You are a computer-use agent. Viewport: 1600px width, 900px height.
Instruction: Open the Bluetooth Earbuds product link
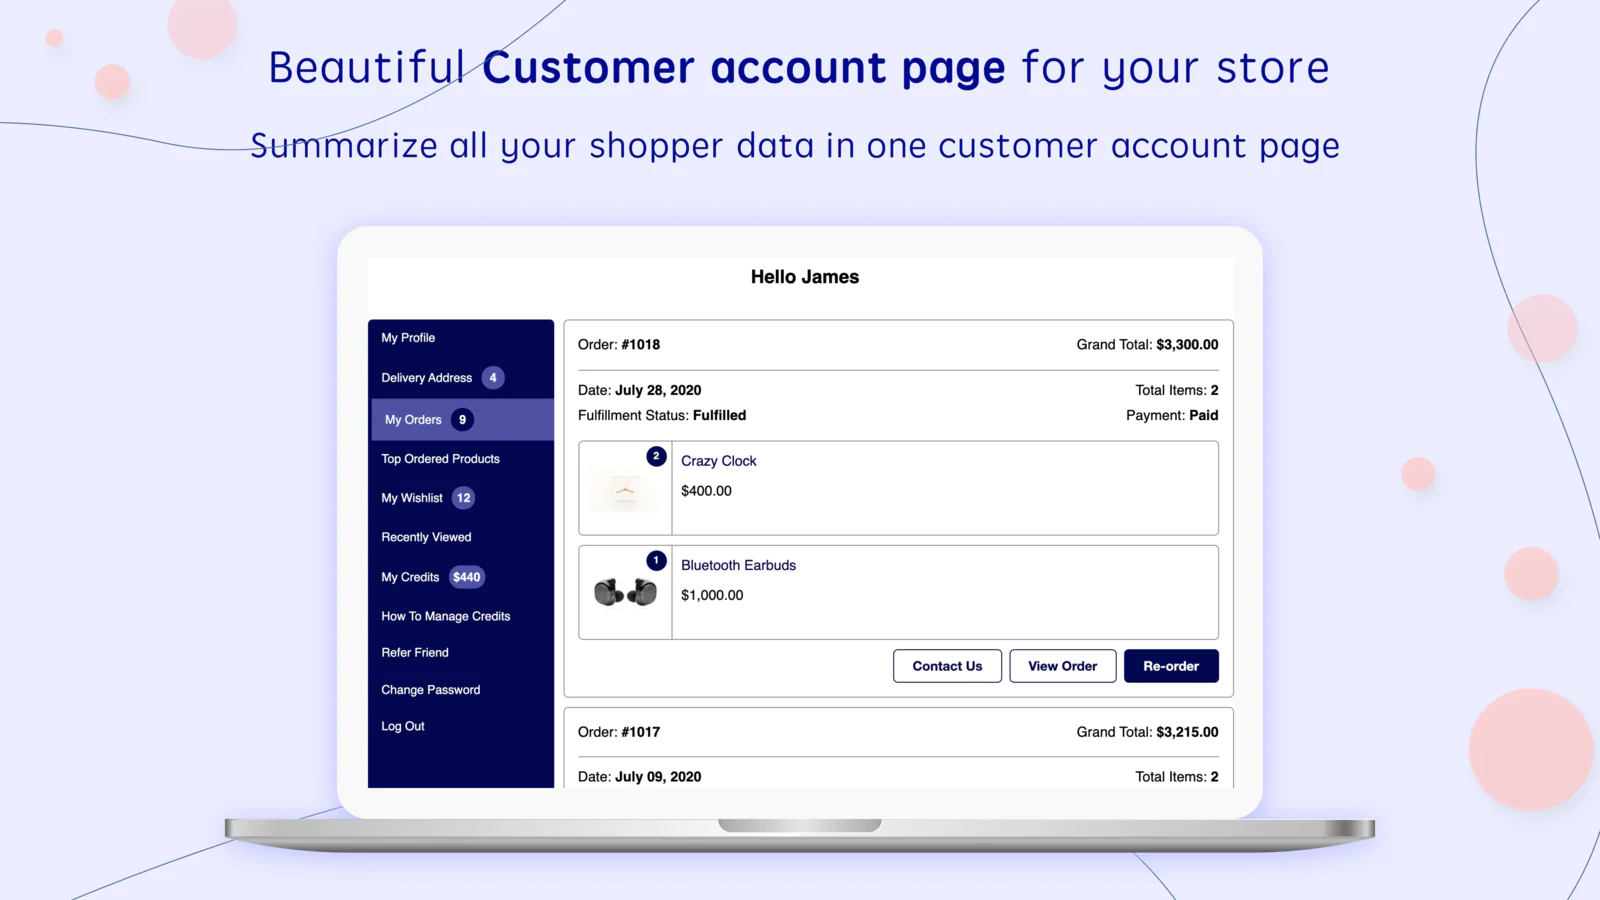pos(738,565)
